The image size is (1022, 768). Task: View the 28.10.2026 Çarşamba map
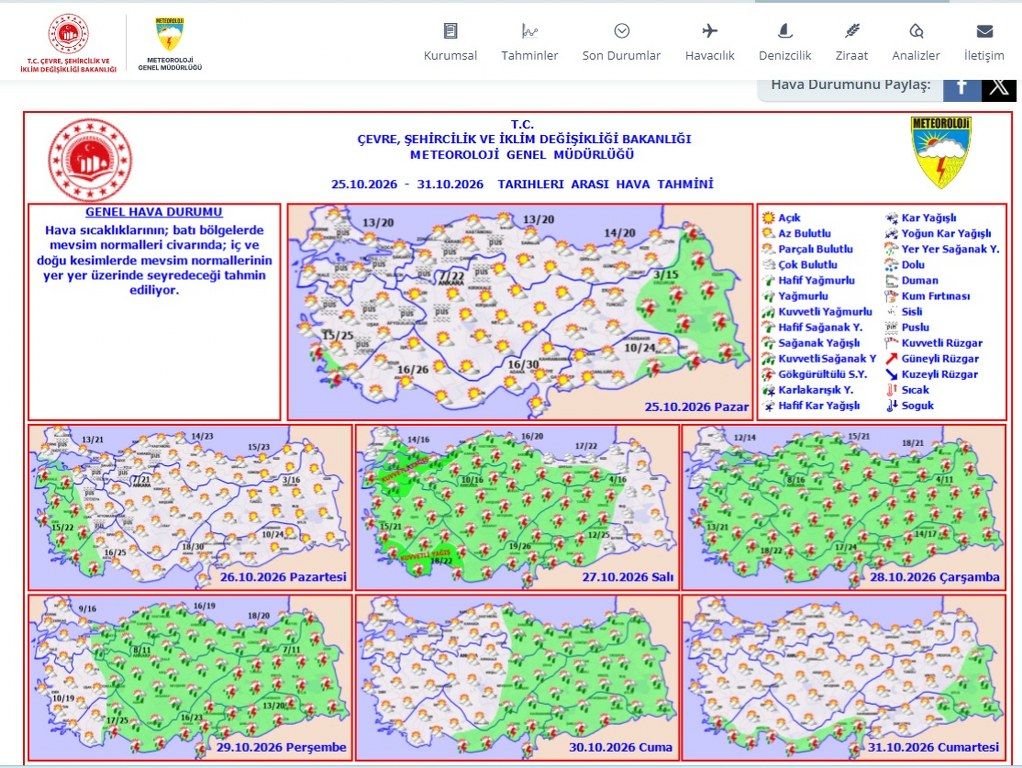coord(844,507)
